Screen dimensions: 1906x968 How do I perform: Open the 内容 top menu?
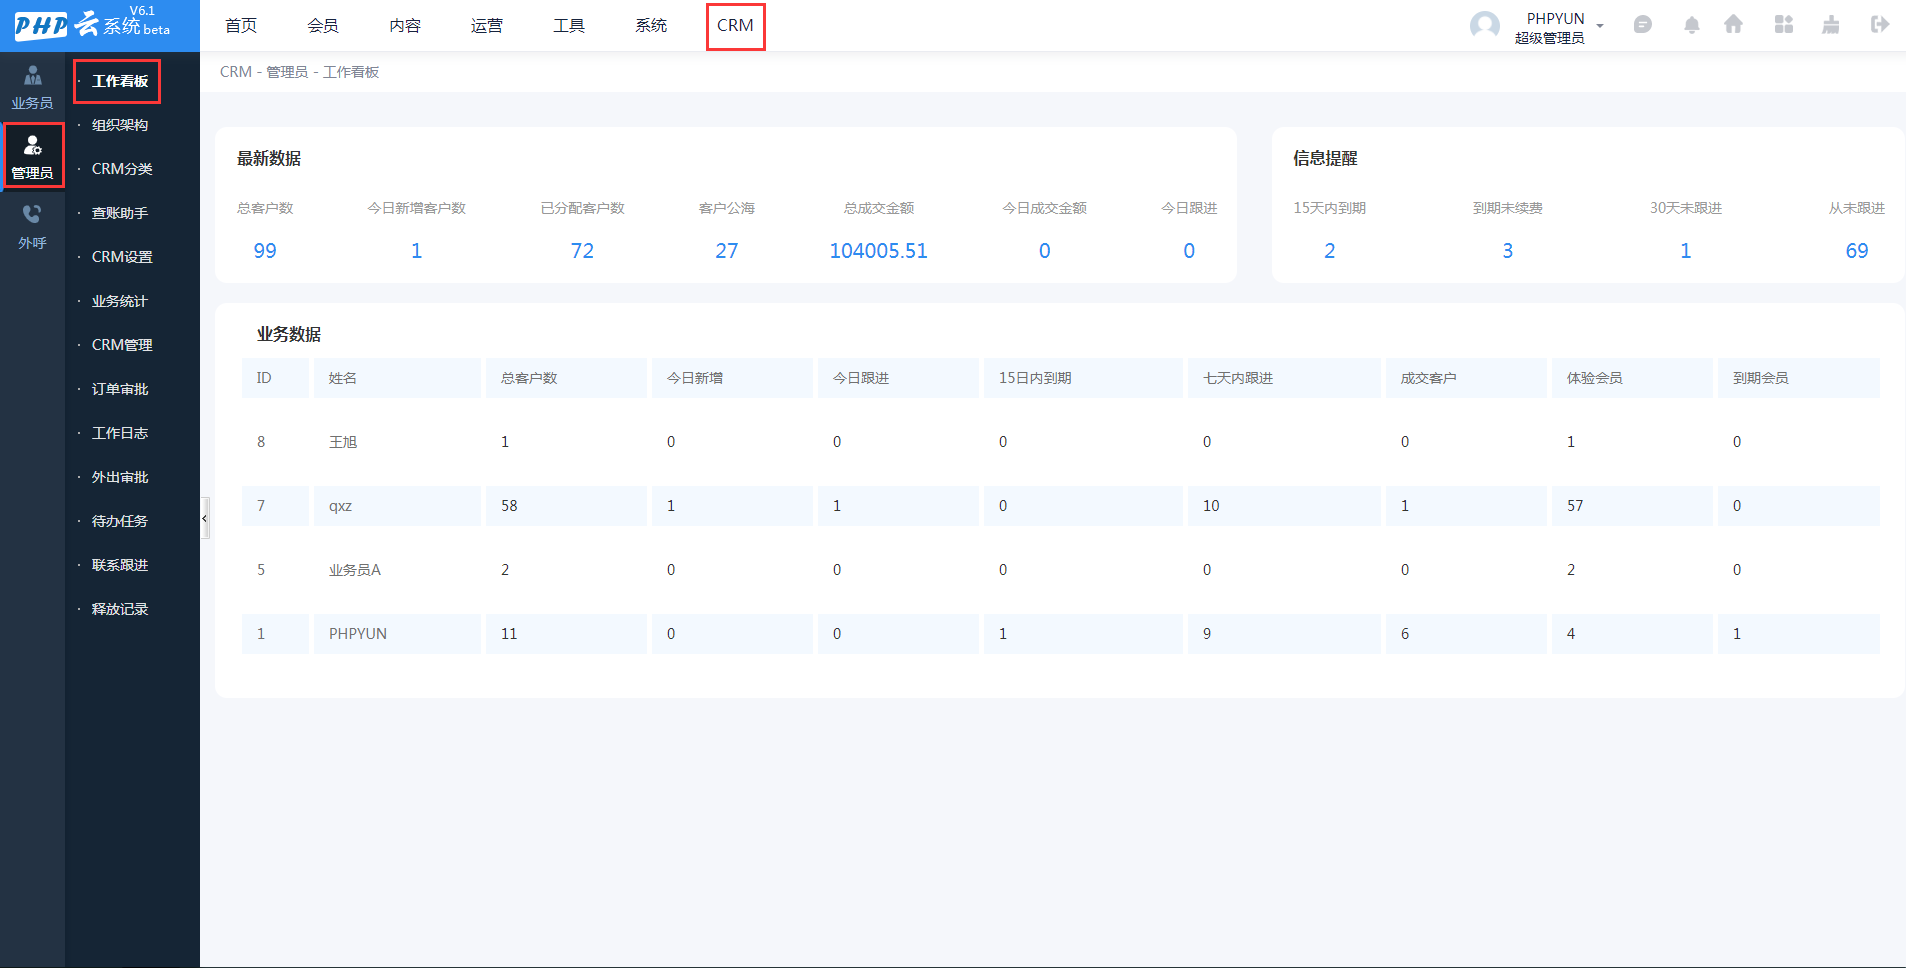pyautogui.click(x=405, y=25)
